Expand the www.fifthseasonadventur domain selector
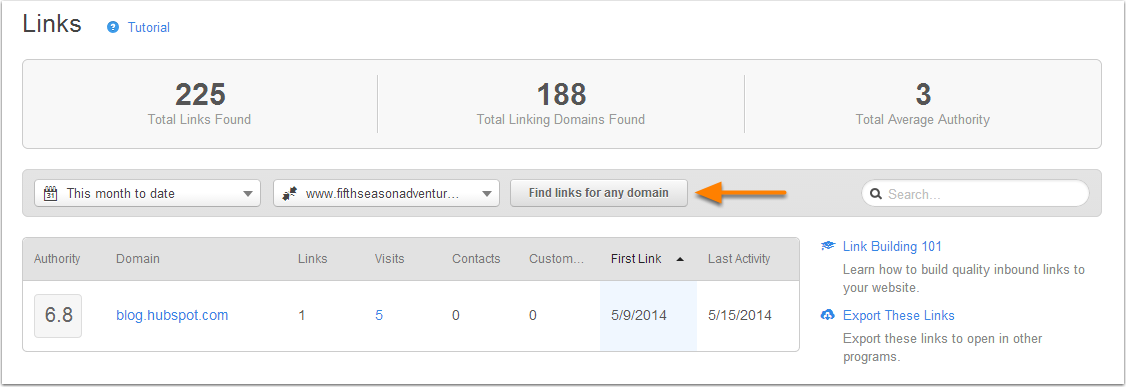The image size is (1126, 387). [x=386, y=193]
